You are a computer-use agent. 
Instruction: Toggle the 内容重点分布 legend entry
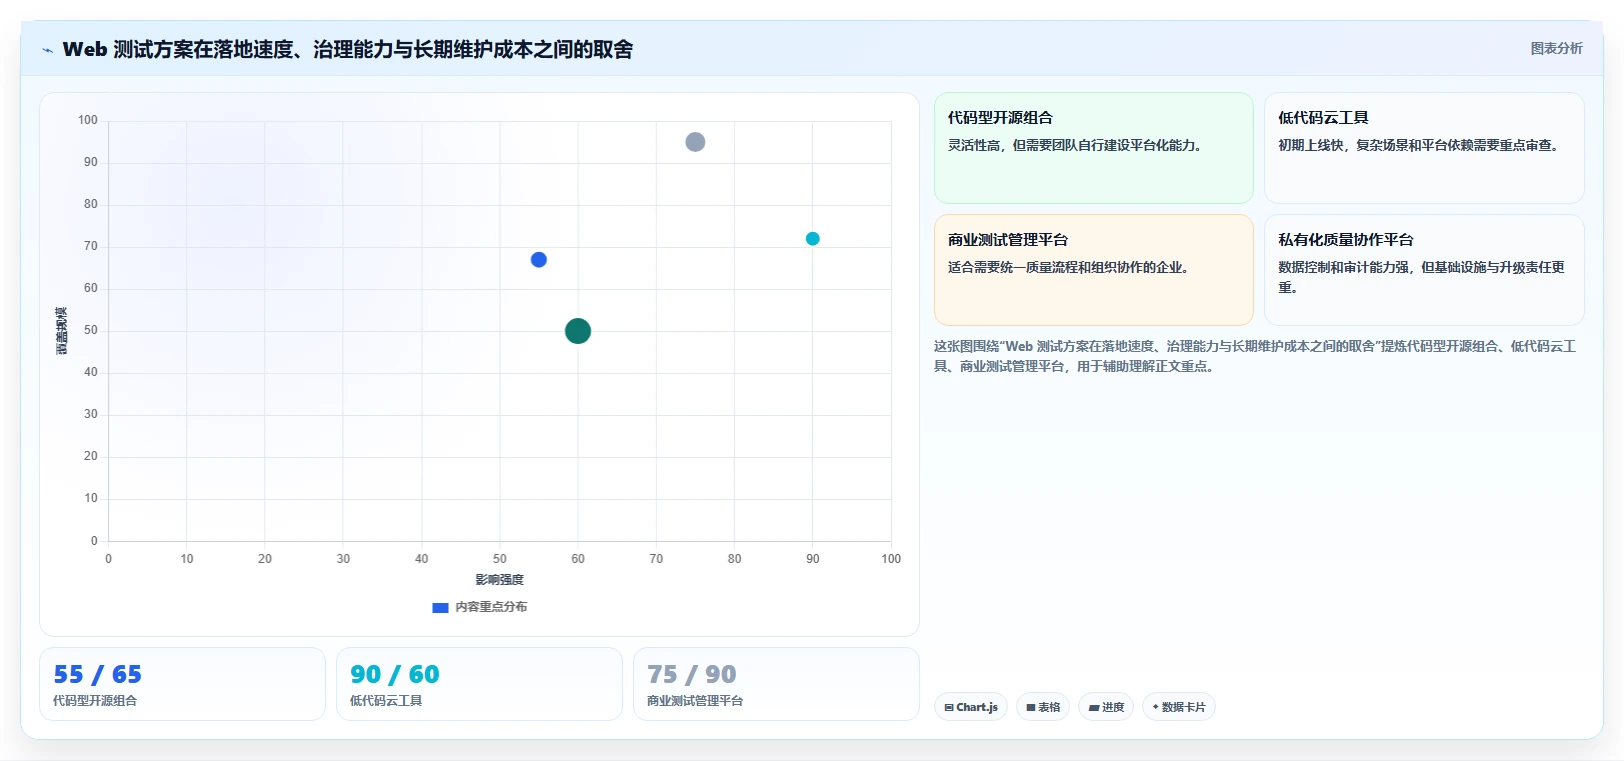[480, 607]
